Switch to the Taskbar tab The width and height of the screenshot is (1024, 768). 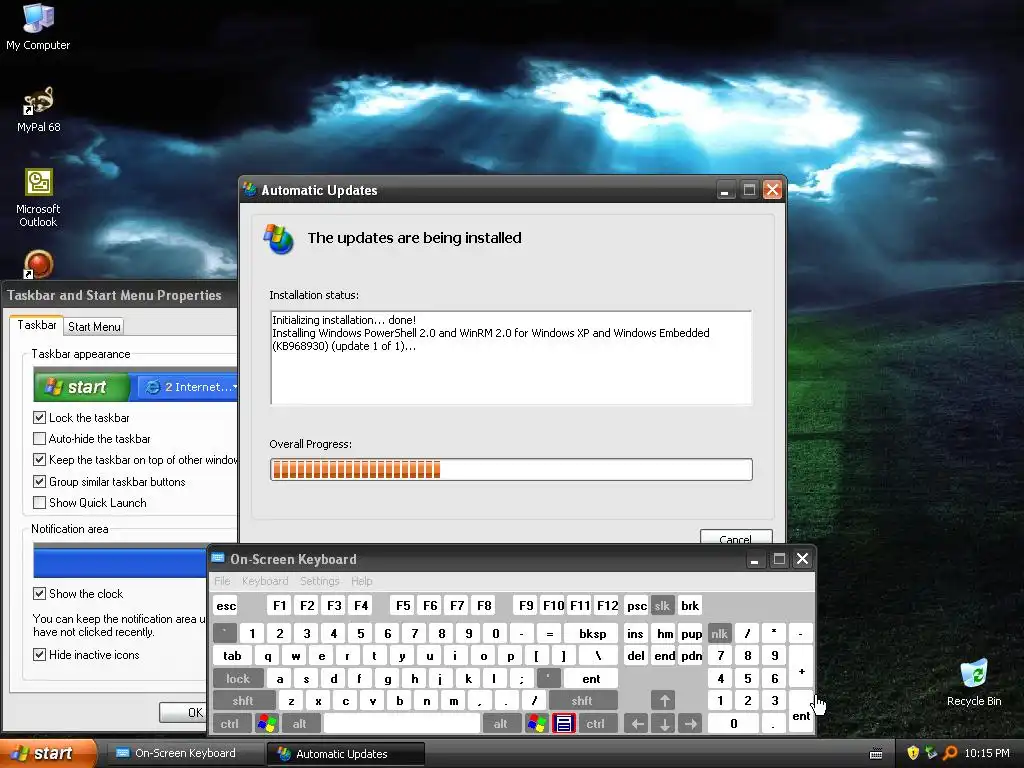(37, 325)
